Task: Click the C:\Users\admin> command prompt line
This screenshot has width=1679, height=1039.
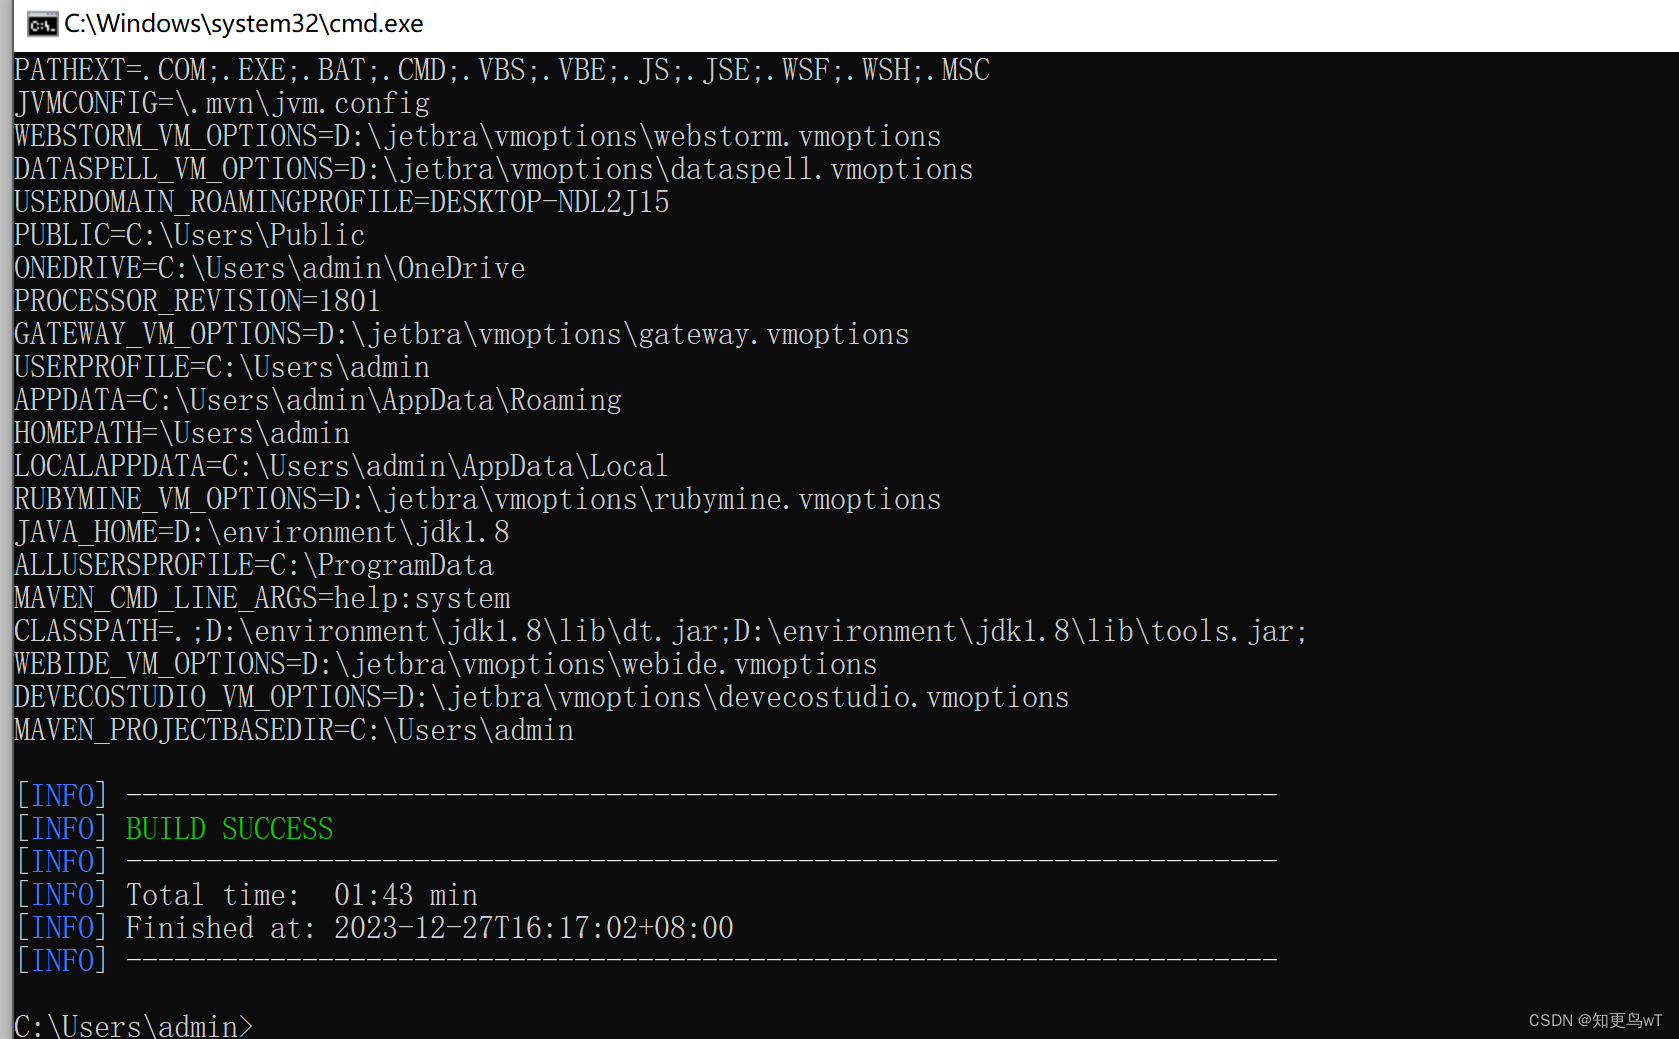Action: coord(134,1026)
